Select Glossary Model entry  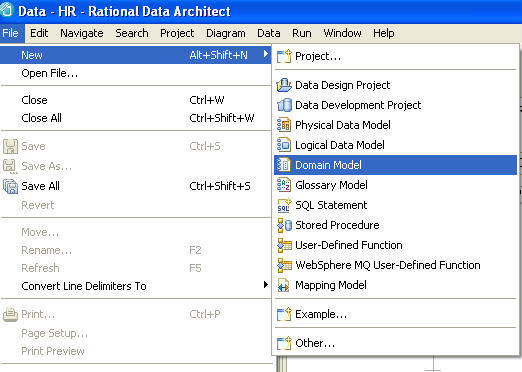[396, 185]
